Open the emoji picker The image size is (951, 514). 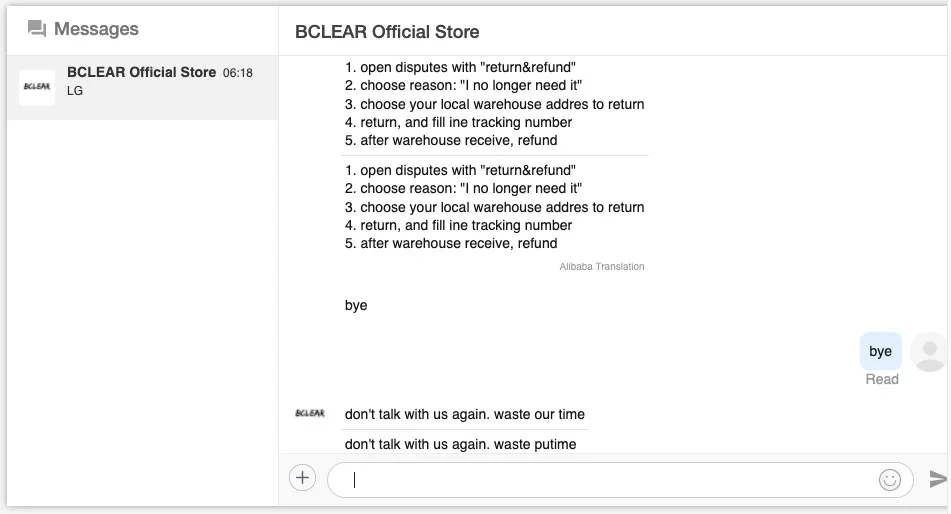click(x=889, y=480)
